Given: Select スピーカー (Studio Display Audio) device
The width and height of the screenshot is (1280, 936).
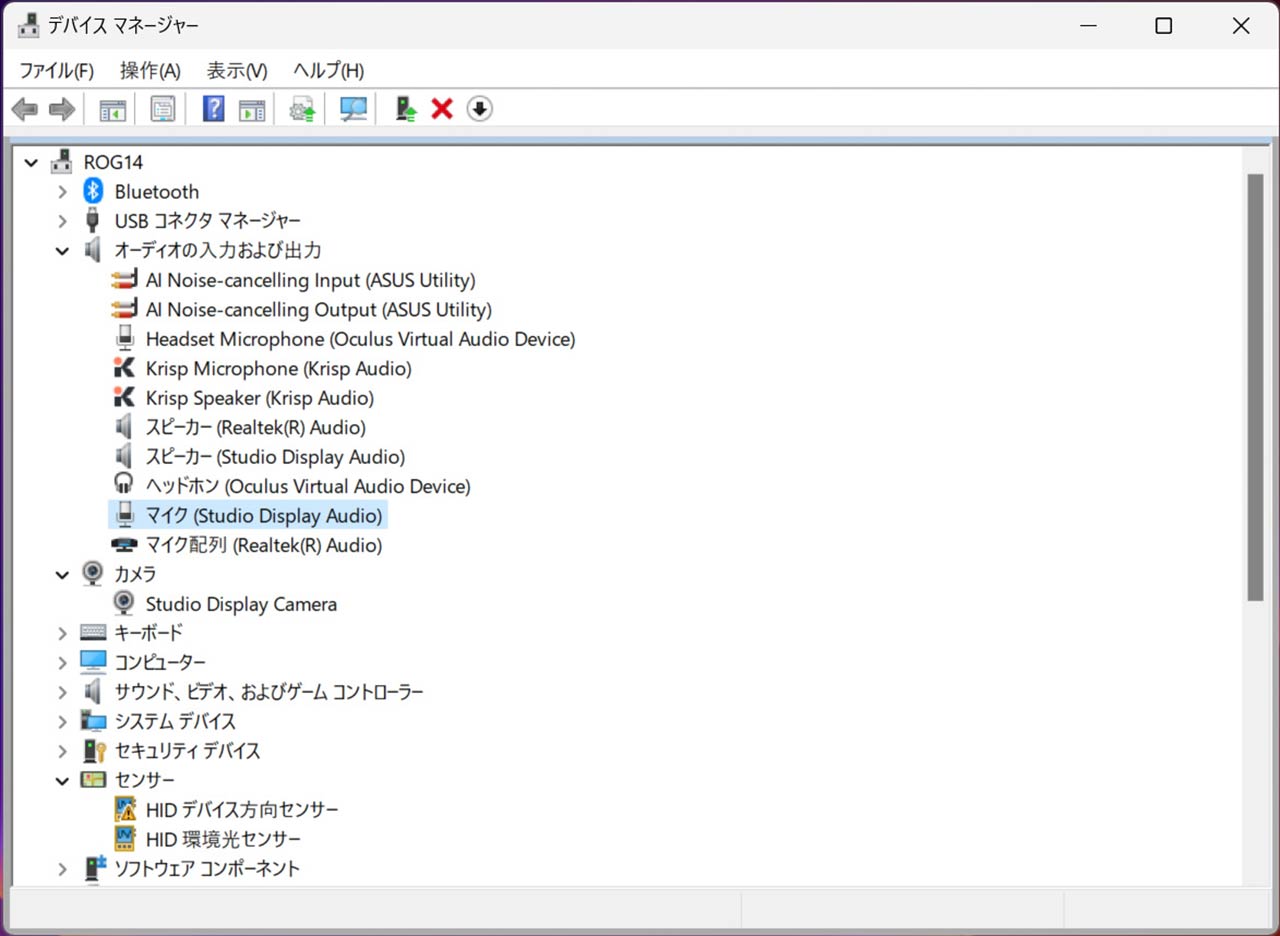Looking at the screenshot, I should pyautogui.click(x=275, y=457).
